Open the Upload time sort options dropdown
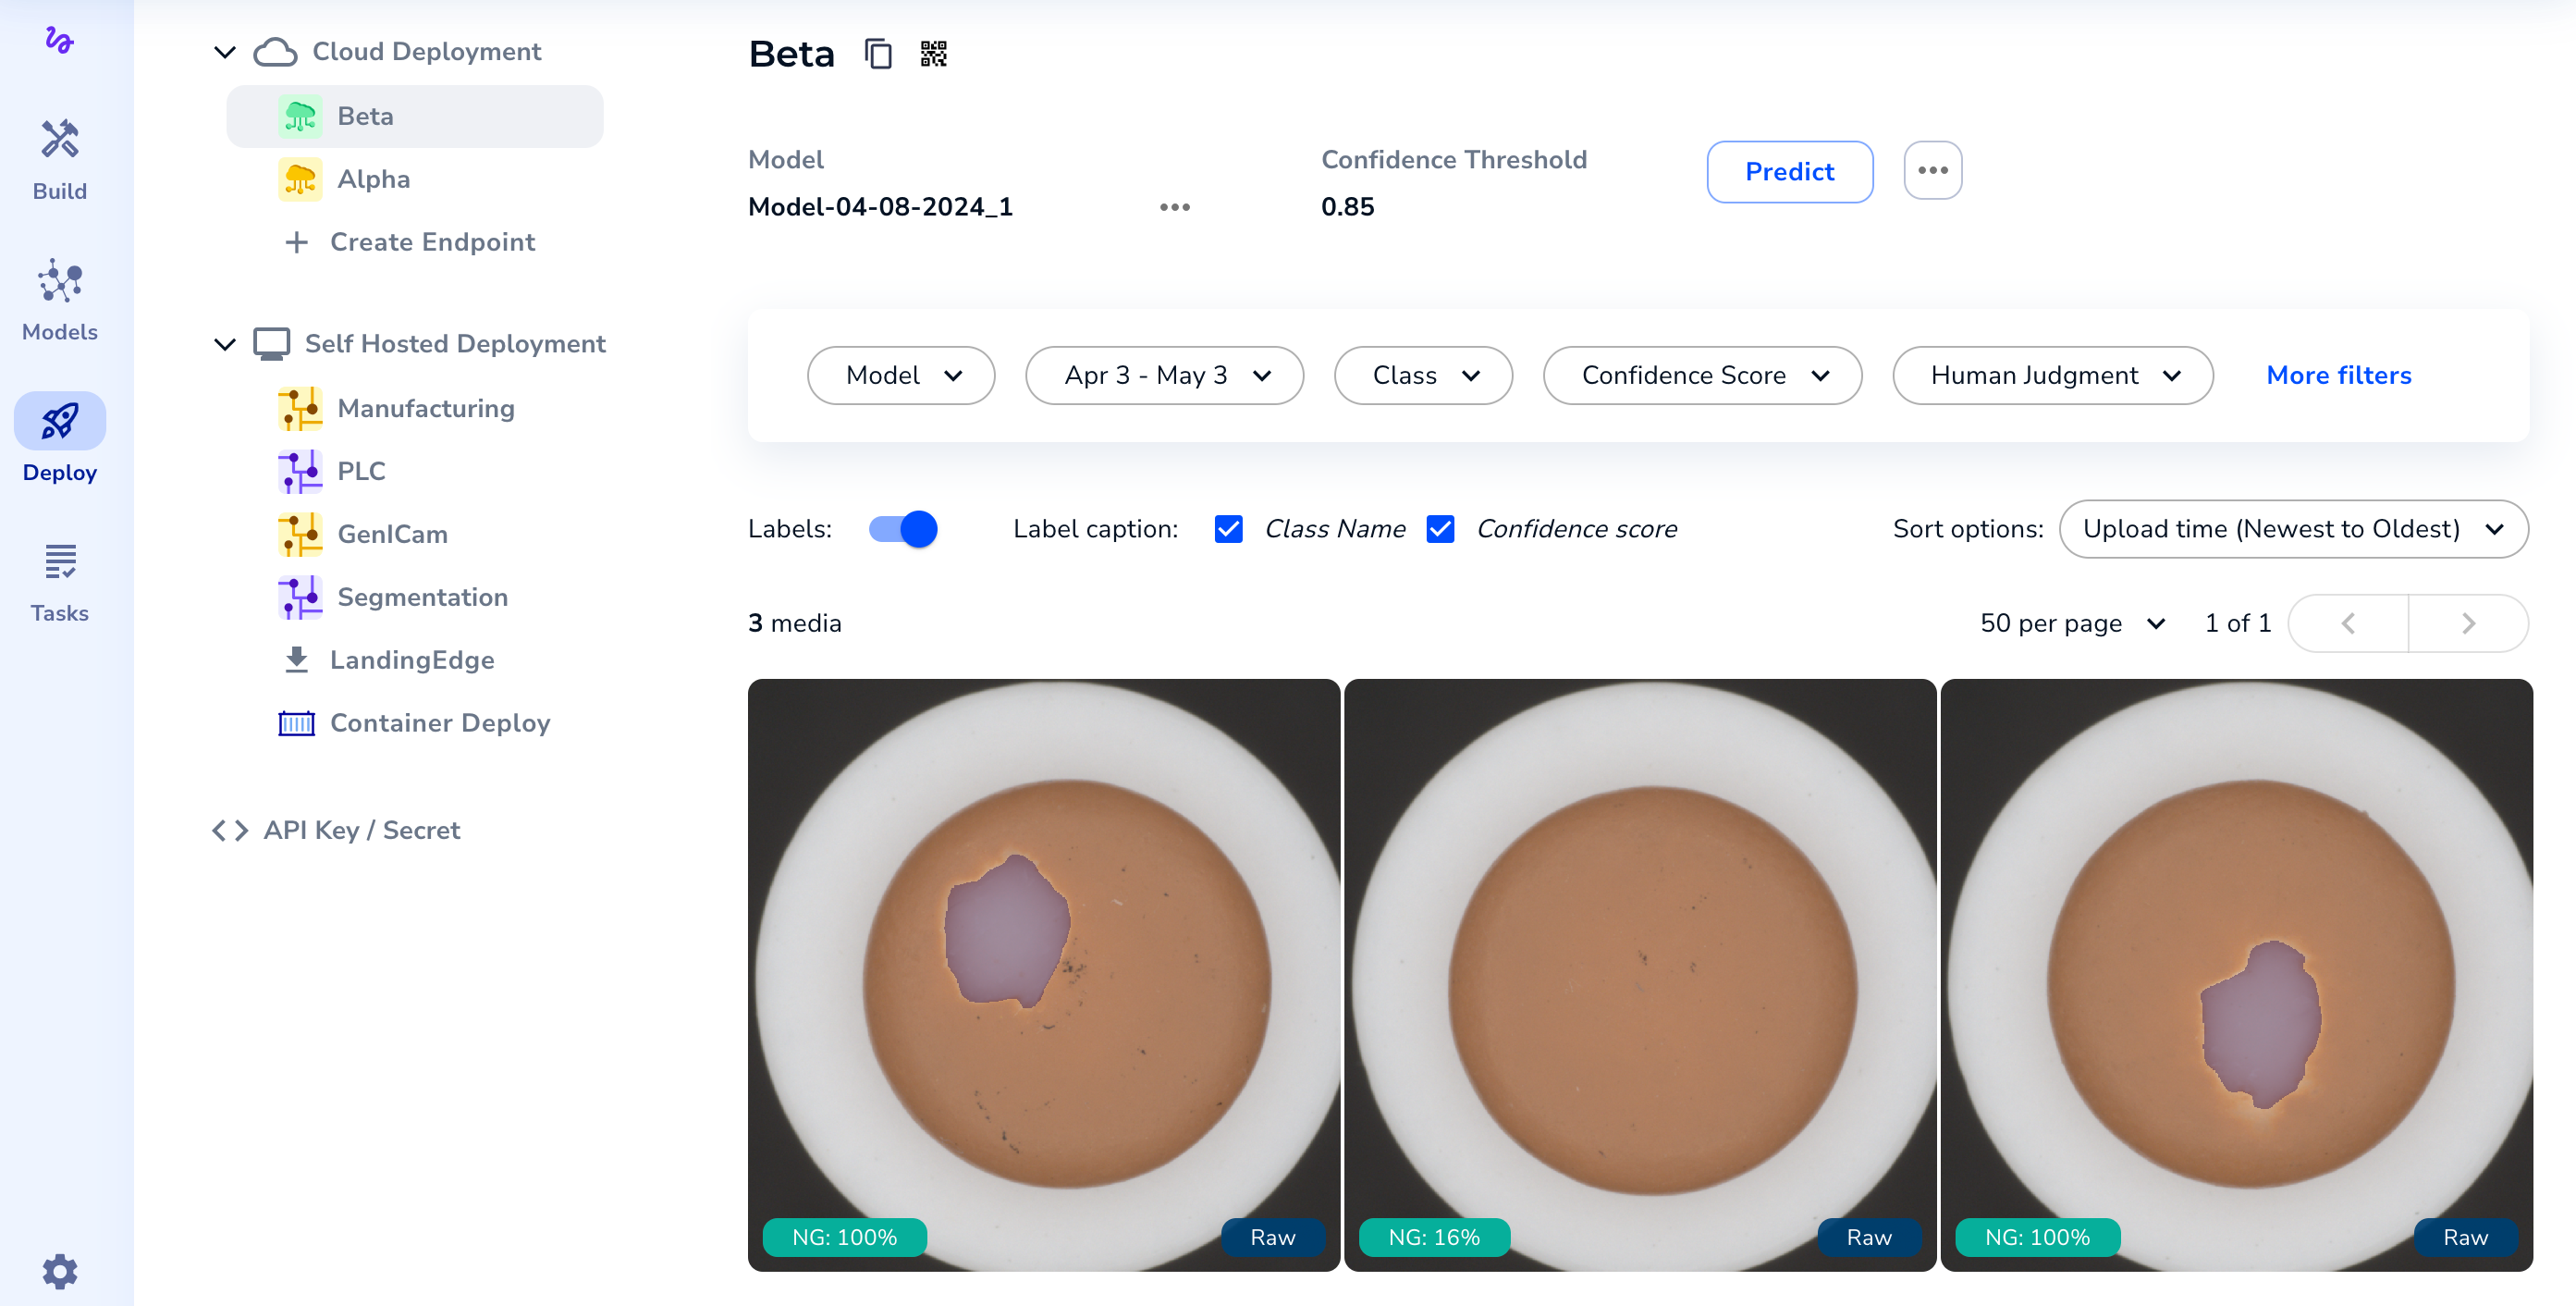This screenshot has width=2576, height=1306. click(2293, 529)
